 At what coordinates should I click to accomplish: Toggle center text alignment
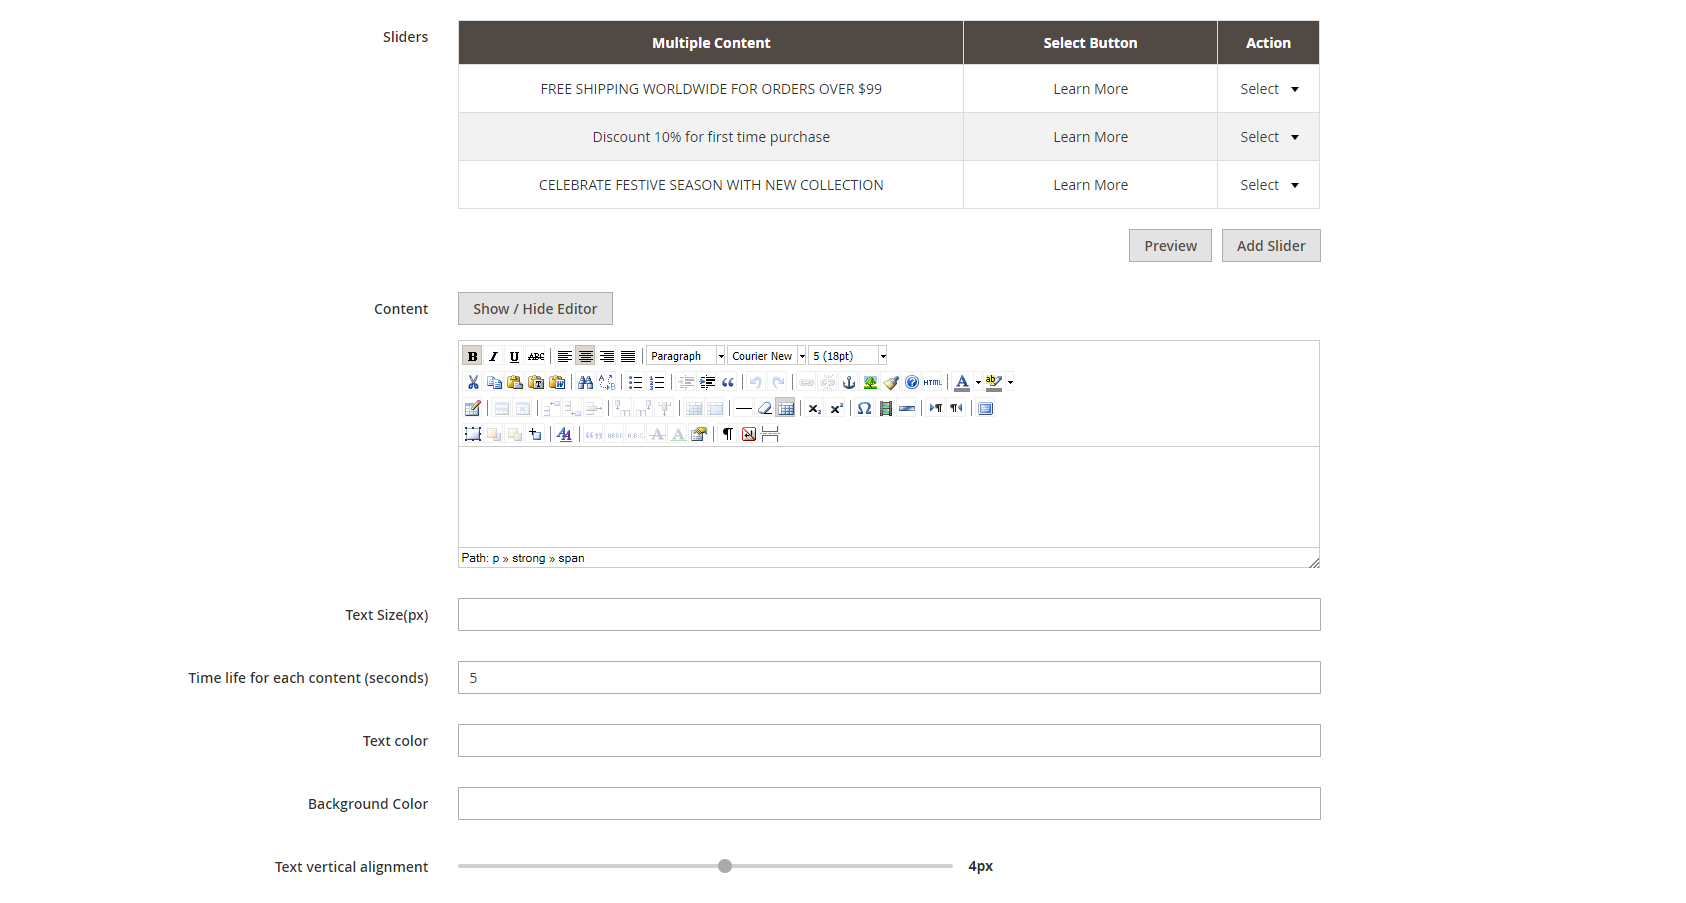click(586, 356)
